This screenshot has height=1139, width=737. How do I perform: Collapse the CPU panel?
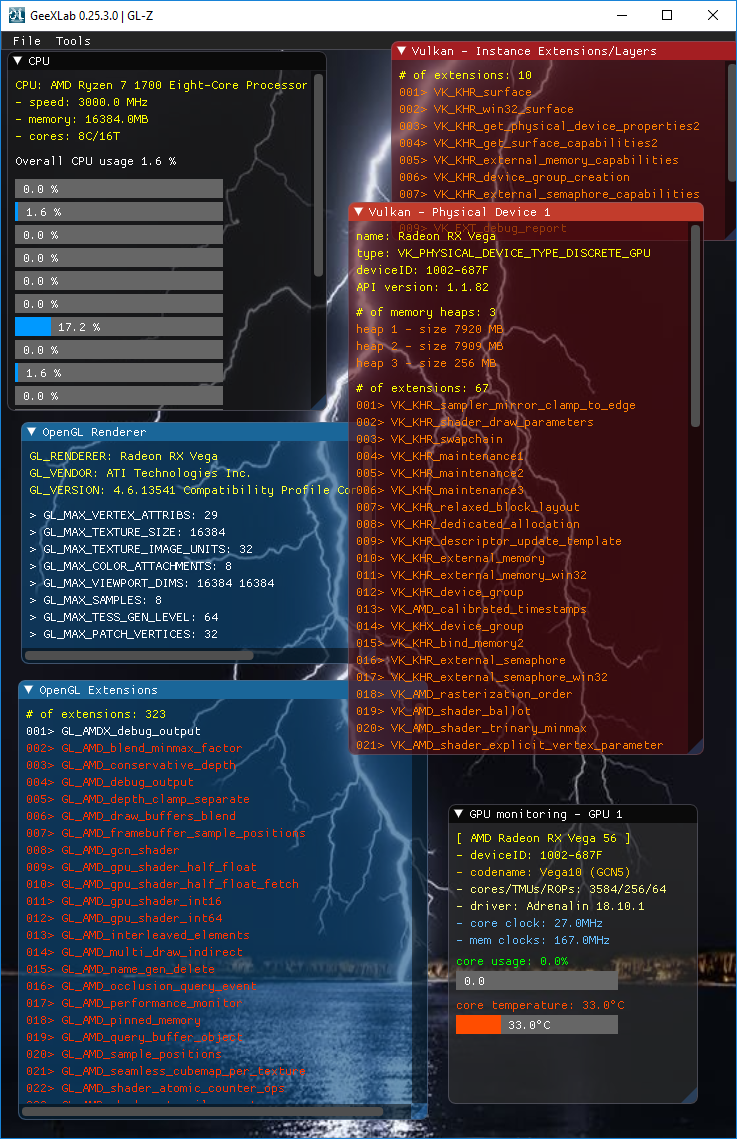(x=18, y=61)
